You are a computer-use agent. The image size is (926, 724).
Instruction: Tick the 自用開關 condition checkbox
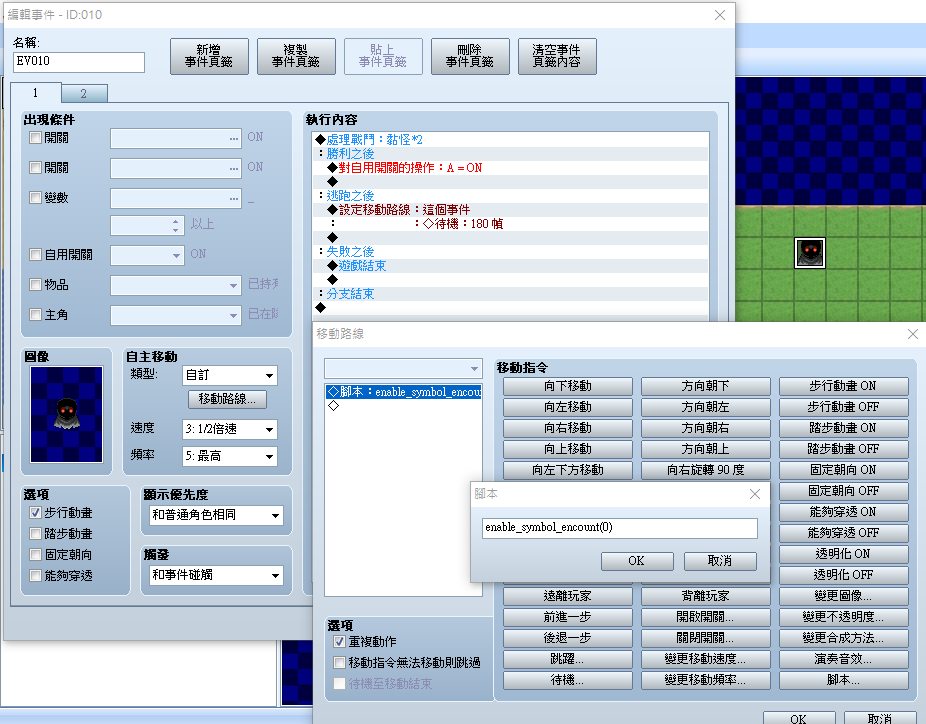[35, 255]
